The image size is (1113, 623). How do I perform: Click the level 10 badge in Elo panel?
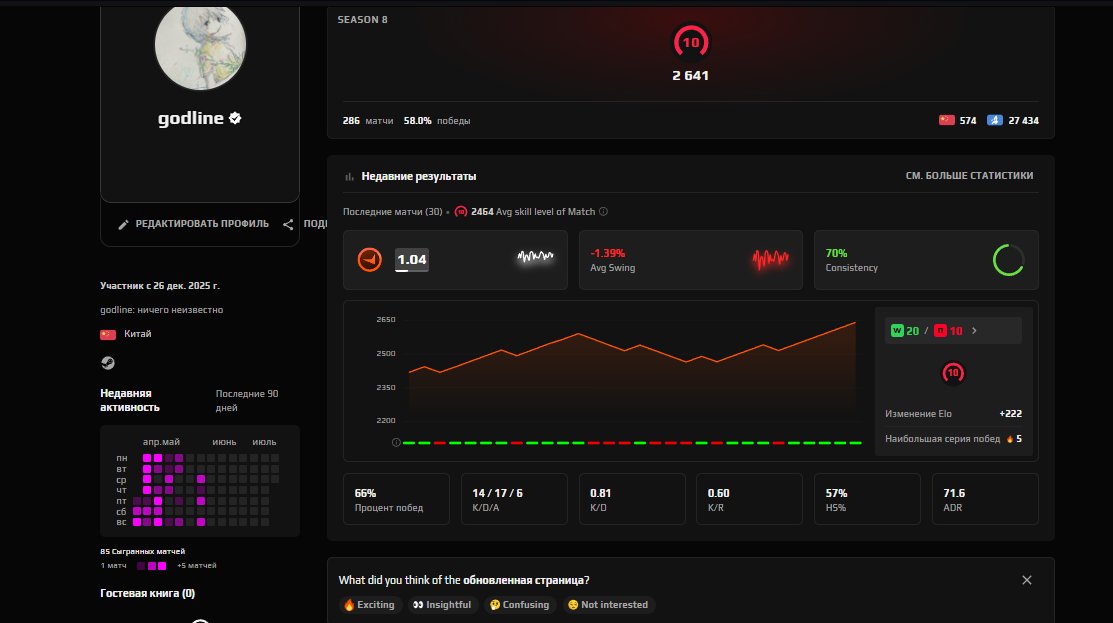[953, 373]
